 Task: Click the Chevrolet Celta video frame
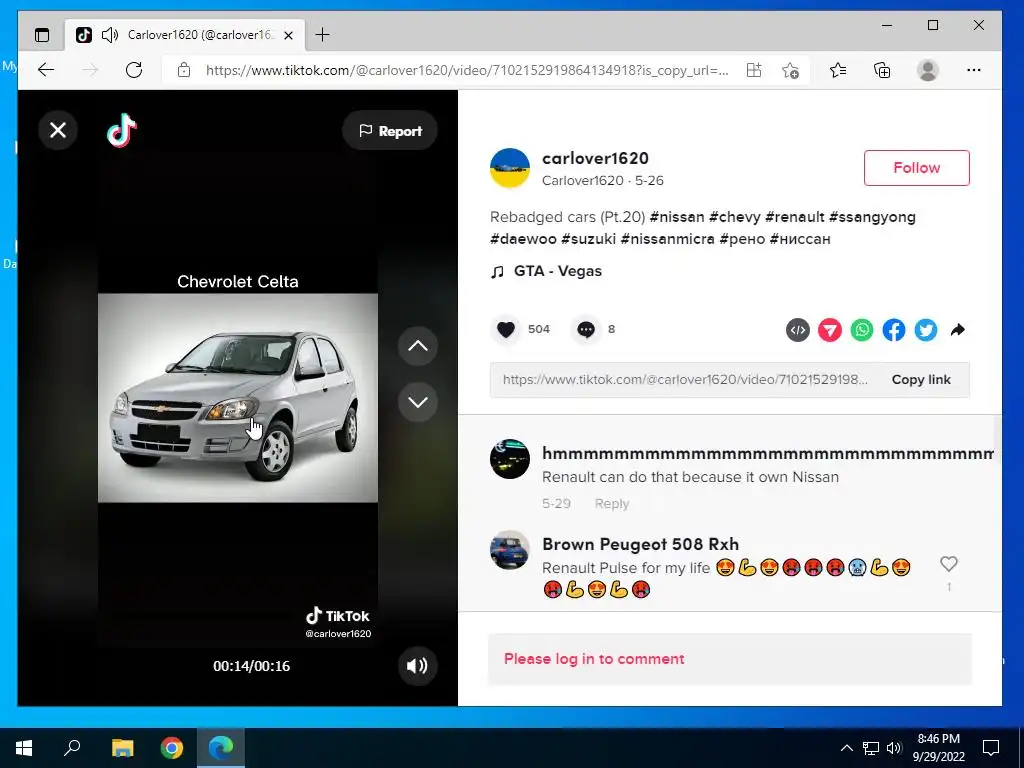click(238, 398)
